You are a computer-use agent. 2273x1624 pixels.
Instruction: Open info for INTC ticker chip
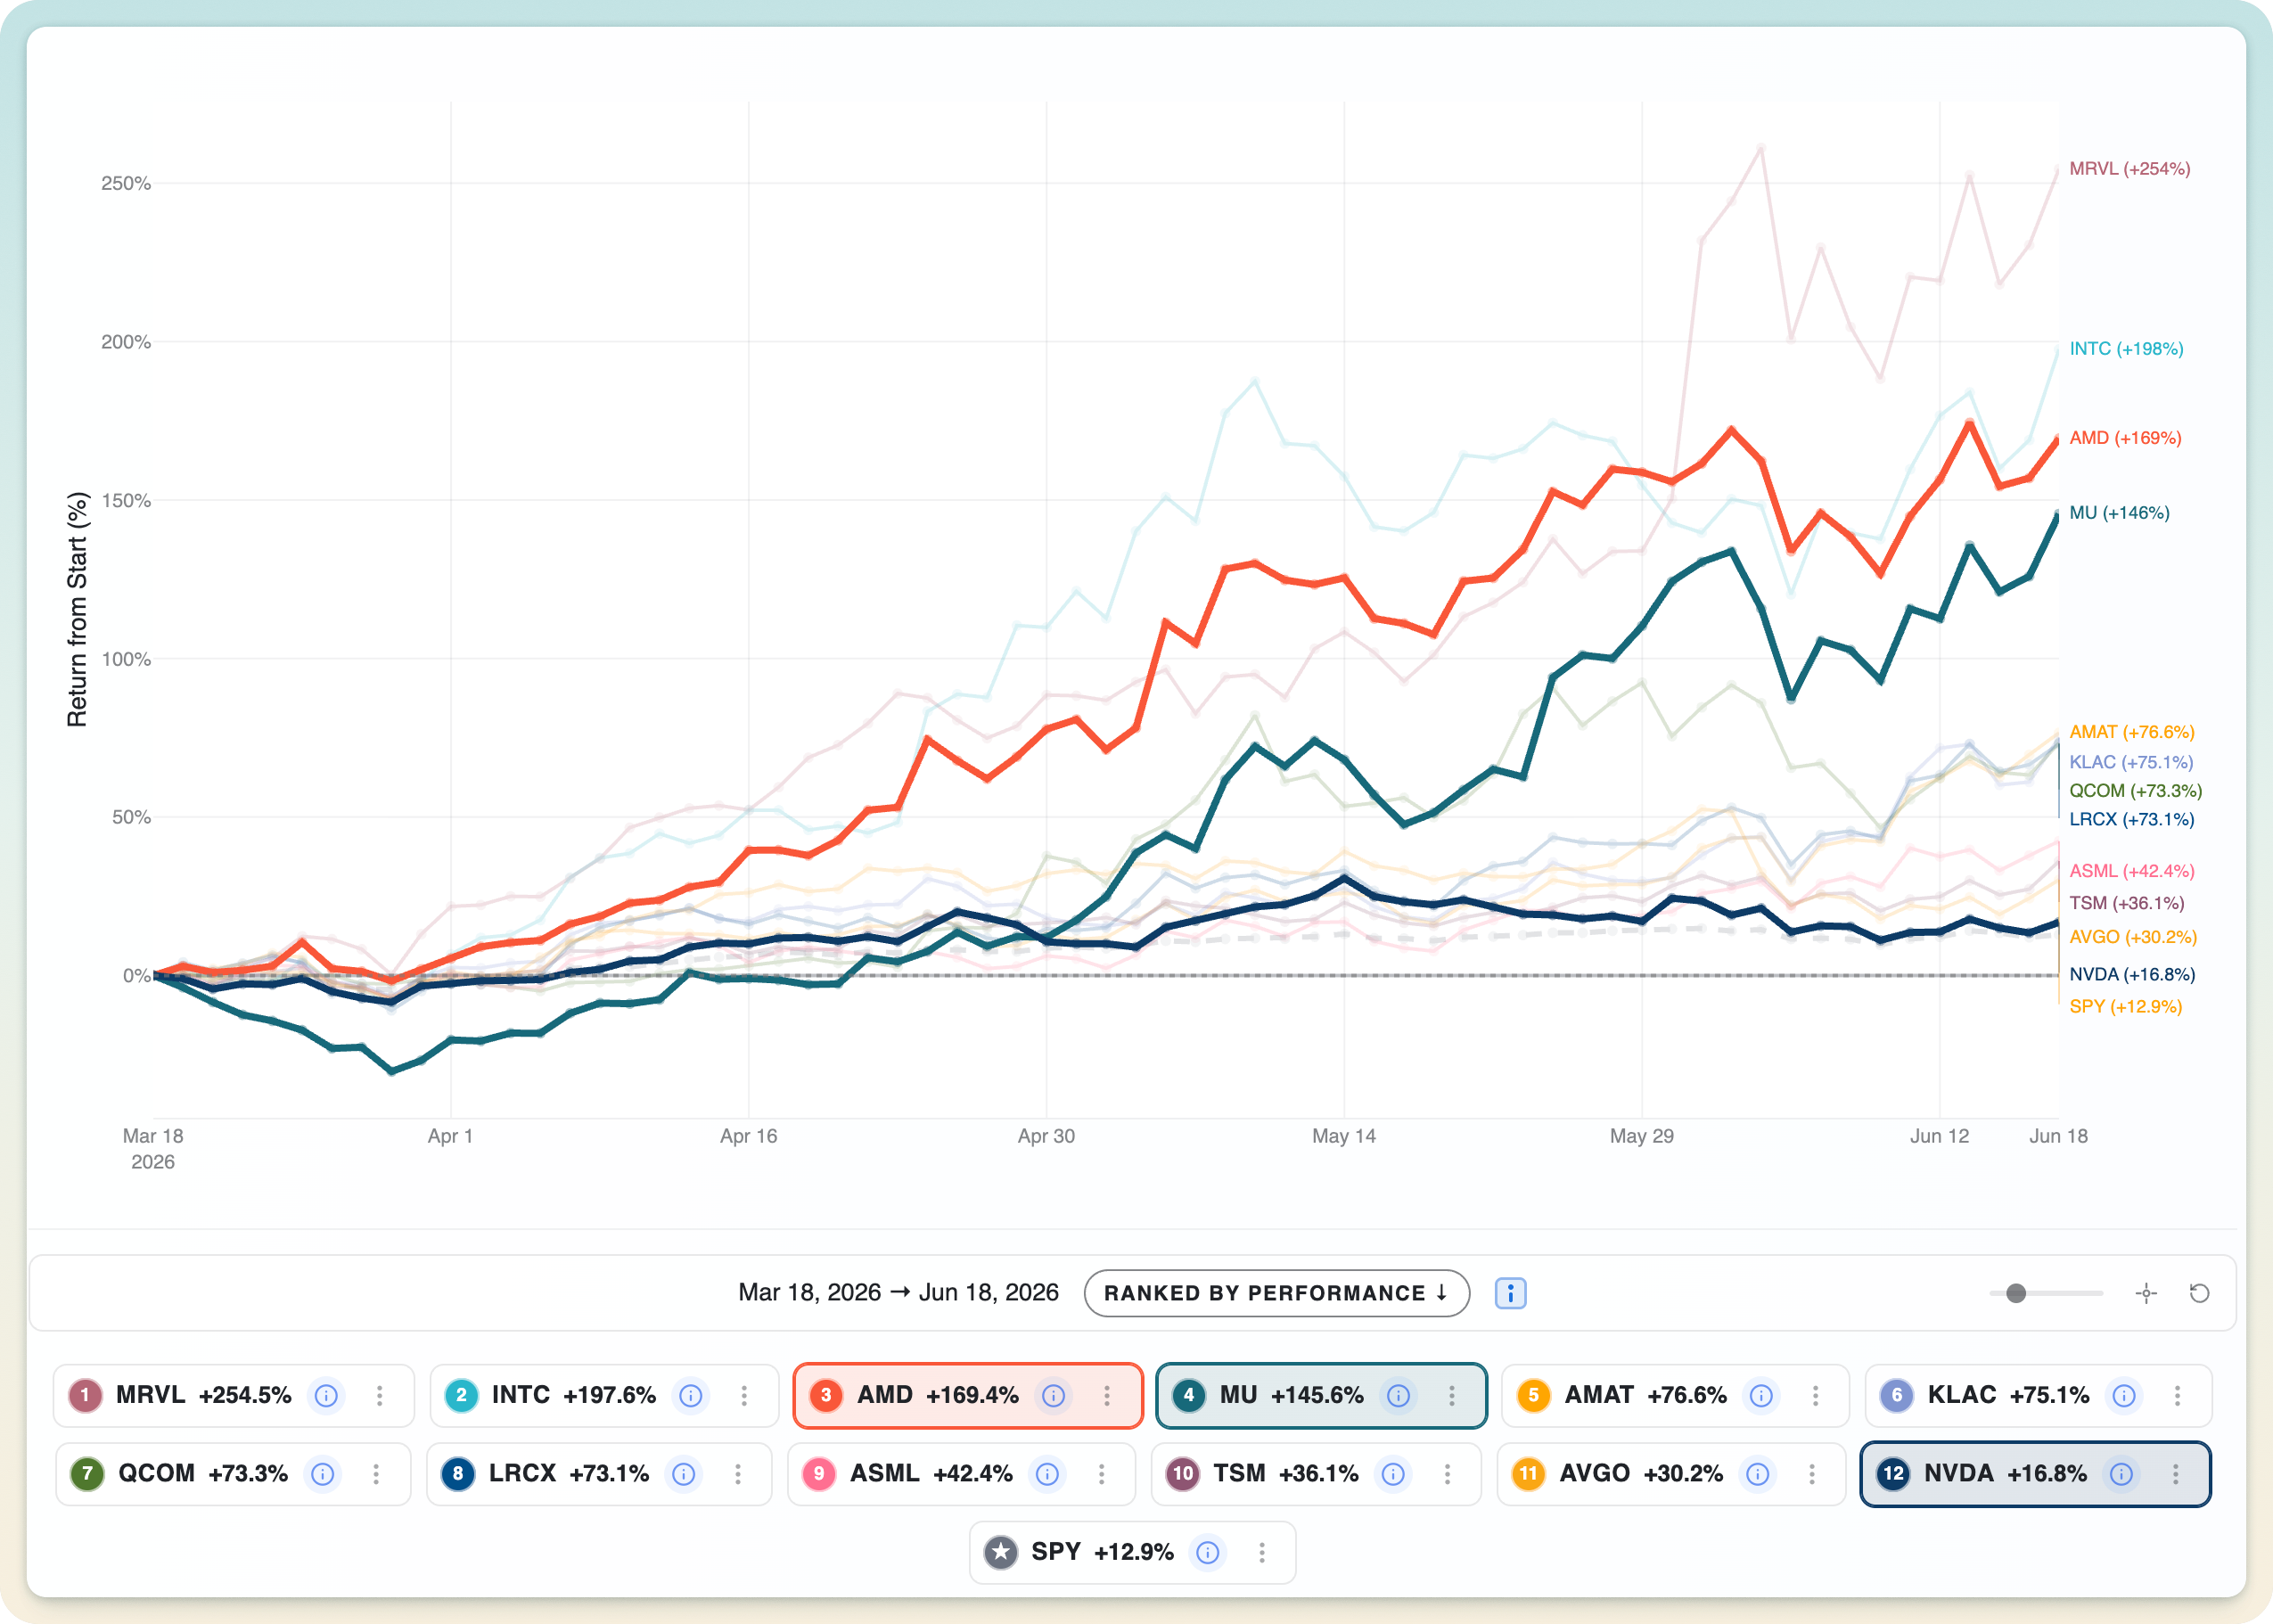tap(690, 1395)
